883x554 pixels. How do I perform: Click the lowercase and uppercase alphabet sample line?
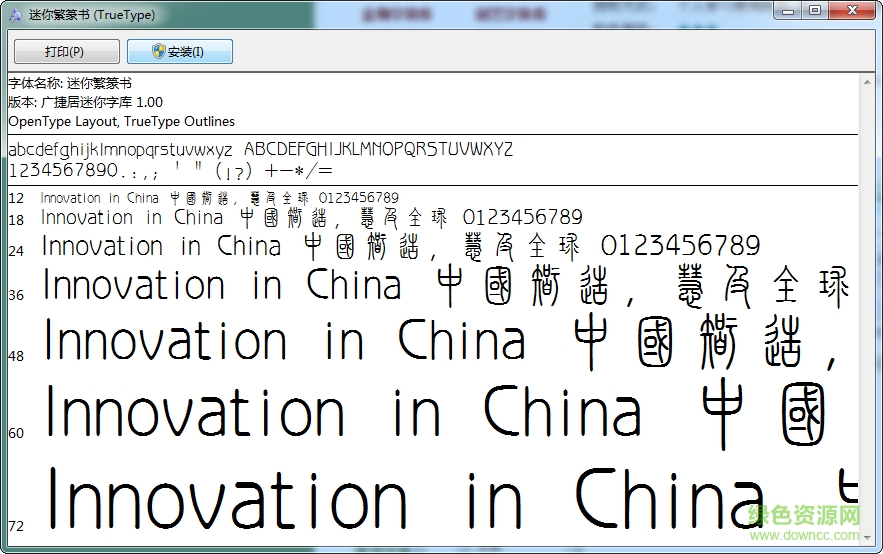(260, 149)
